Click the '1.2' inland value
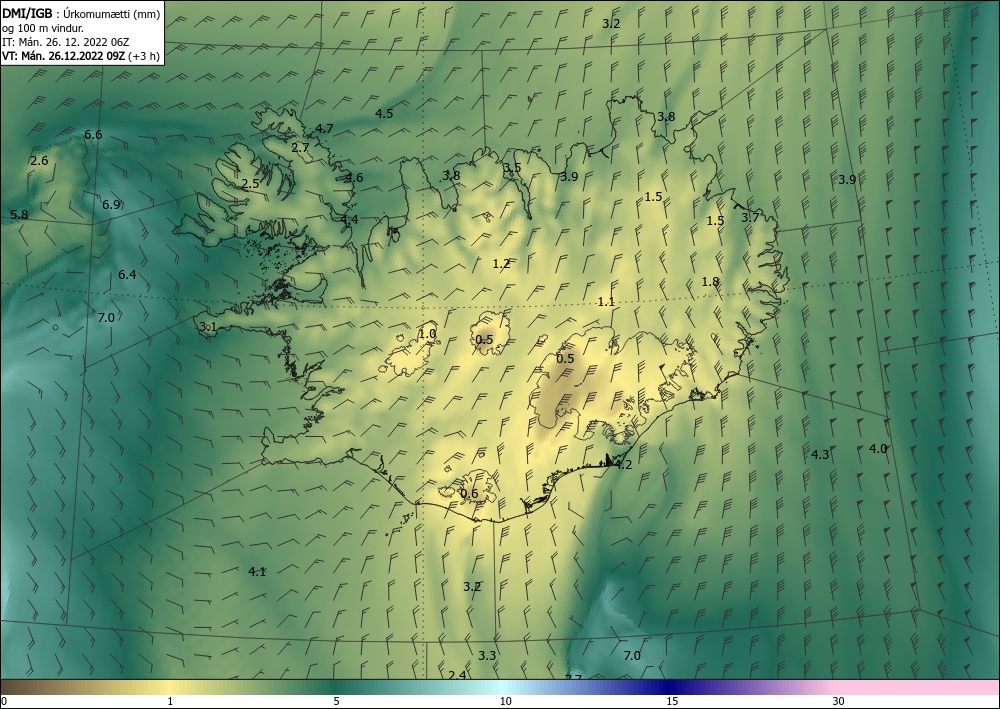Viewport: 1000px width, 709px height. pos(501,263)
